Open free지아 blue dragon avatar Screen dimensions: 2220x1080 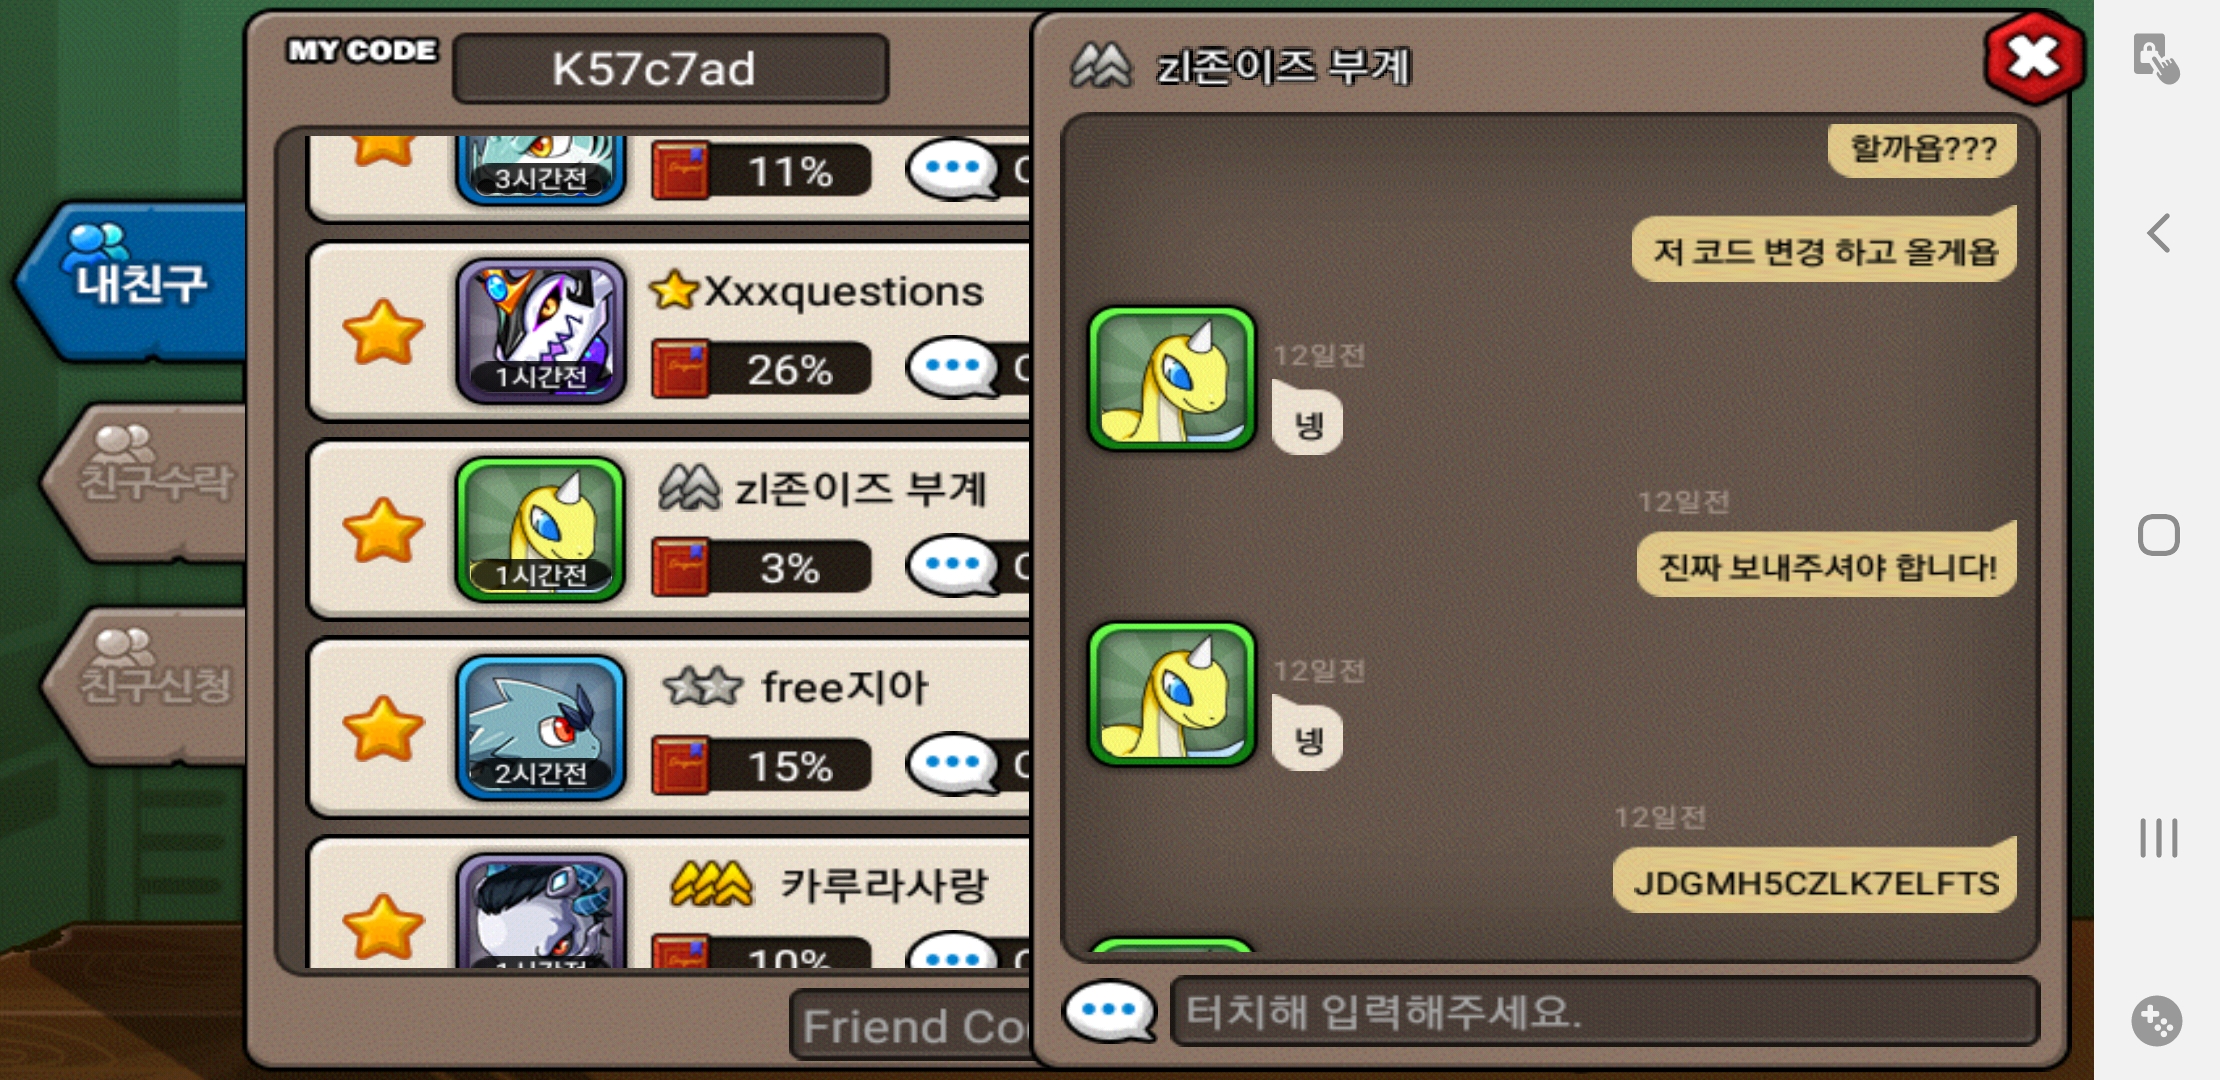pos(541,728)
